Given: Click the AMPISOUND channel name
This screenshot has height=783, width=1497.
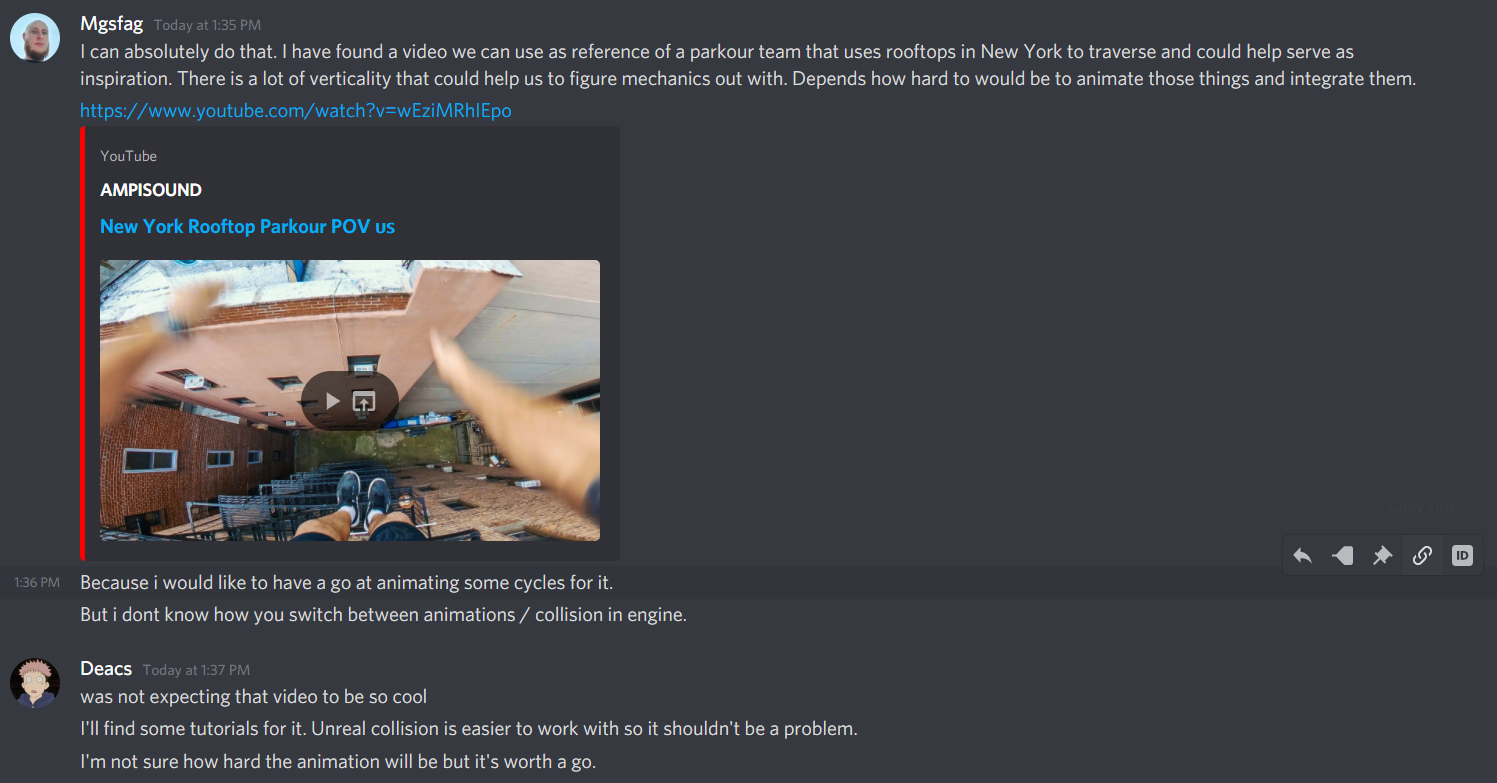Looking at the screenshot, I should [x=151, y=189].
